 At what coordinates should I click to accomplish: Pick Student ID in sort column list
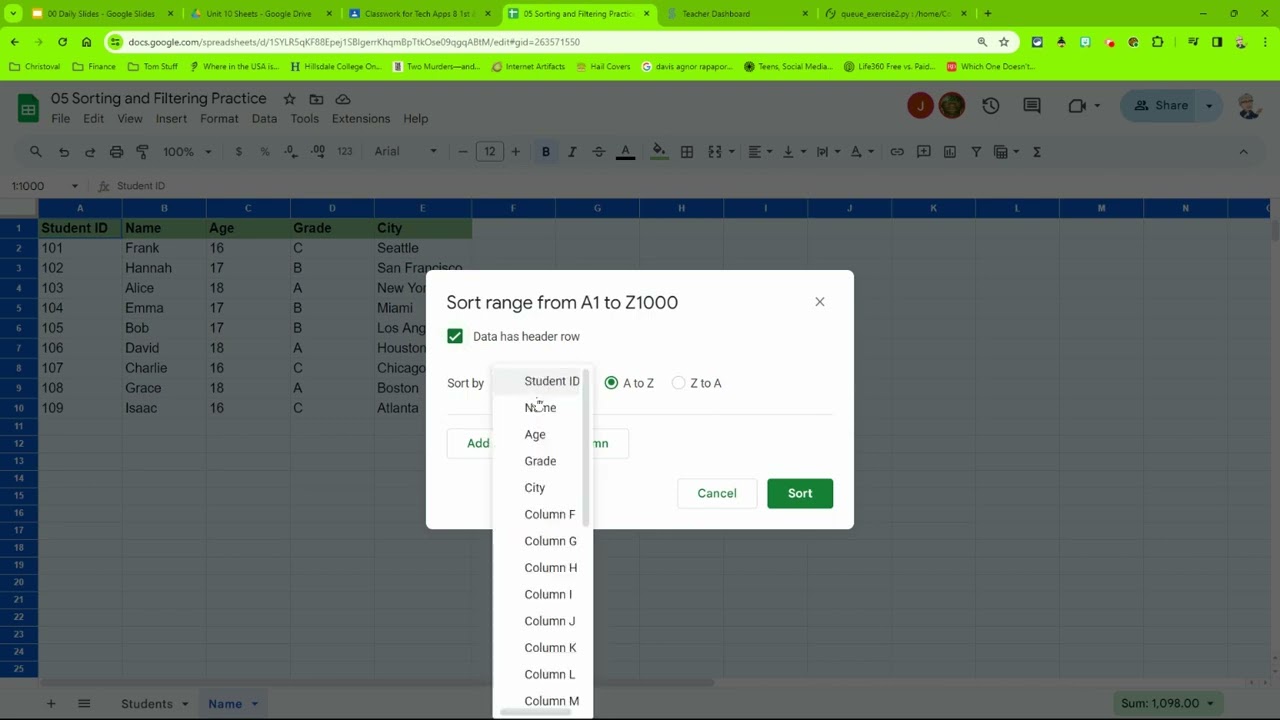tap(551, 381)
